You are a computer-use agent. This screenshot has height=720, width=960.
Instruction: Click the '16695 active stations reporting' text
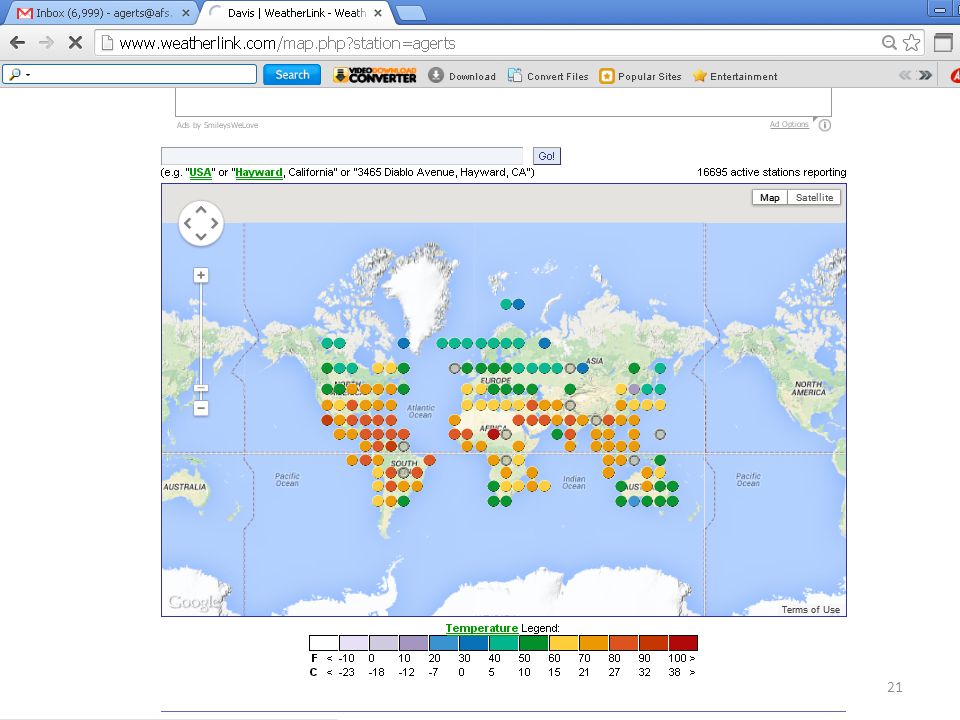coord(771,173)
